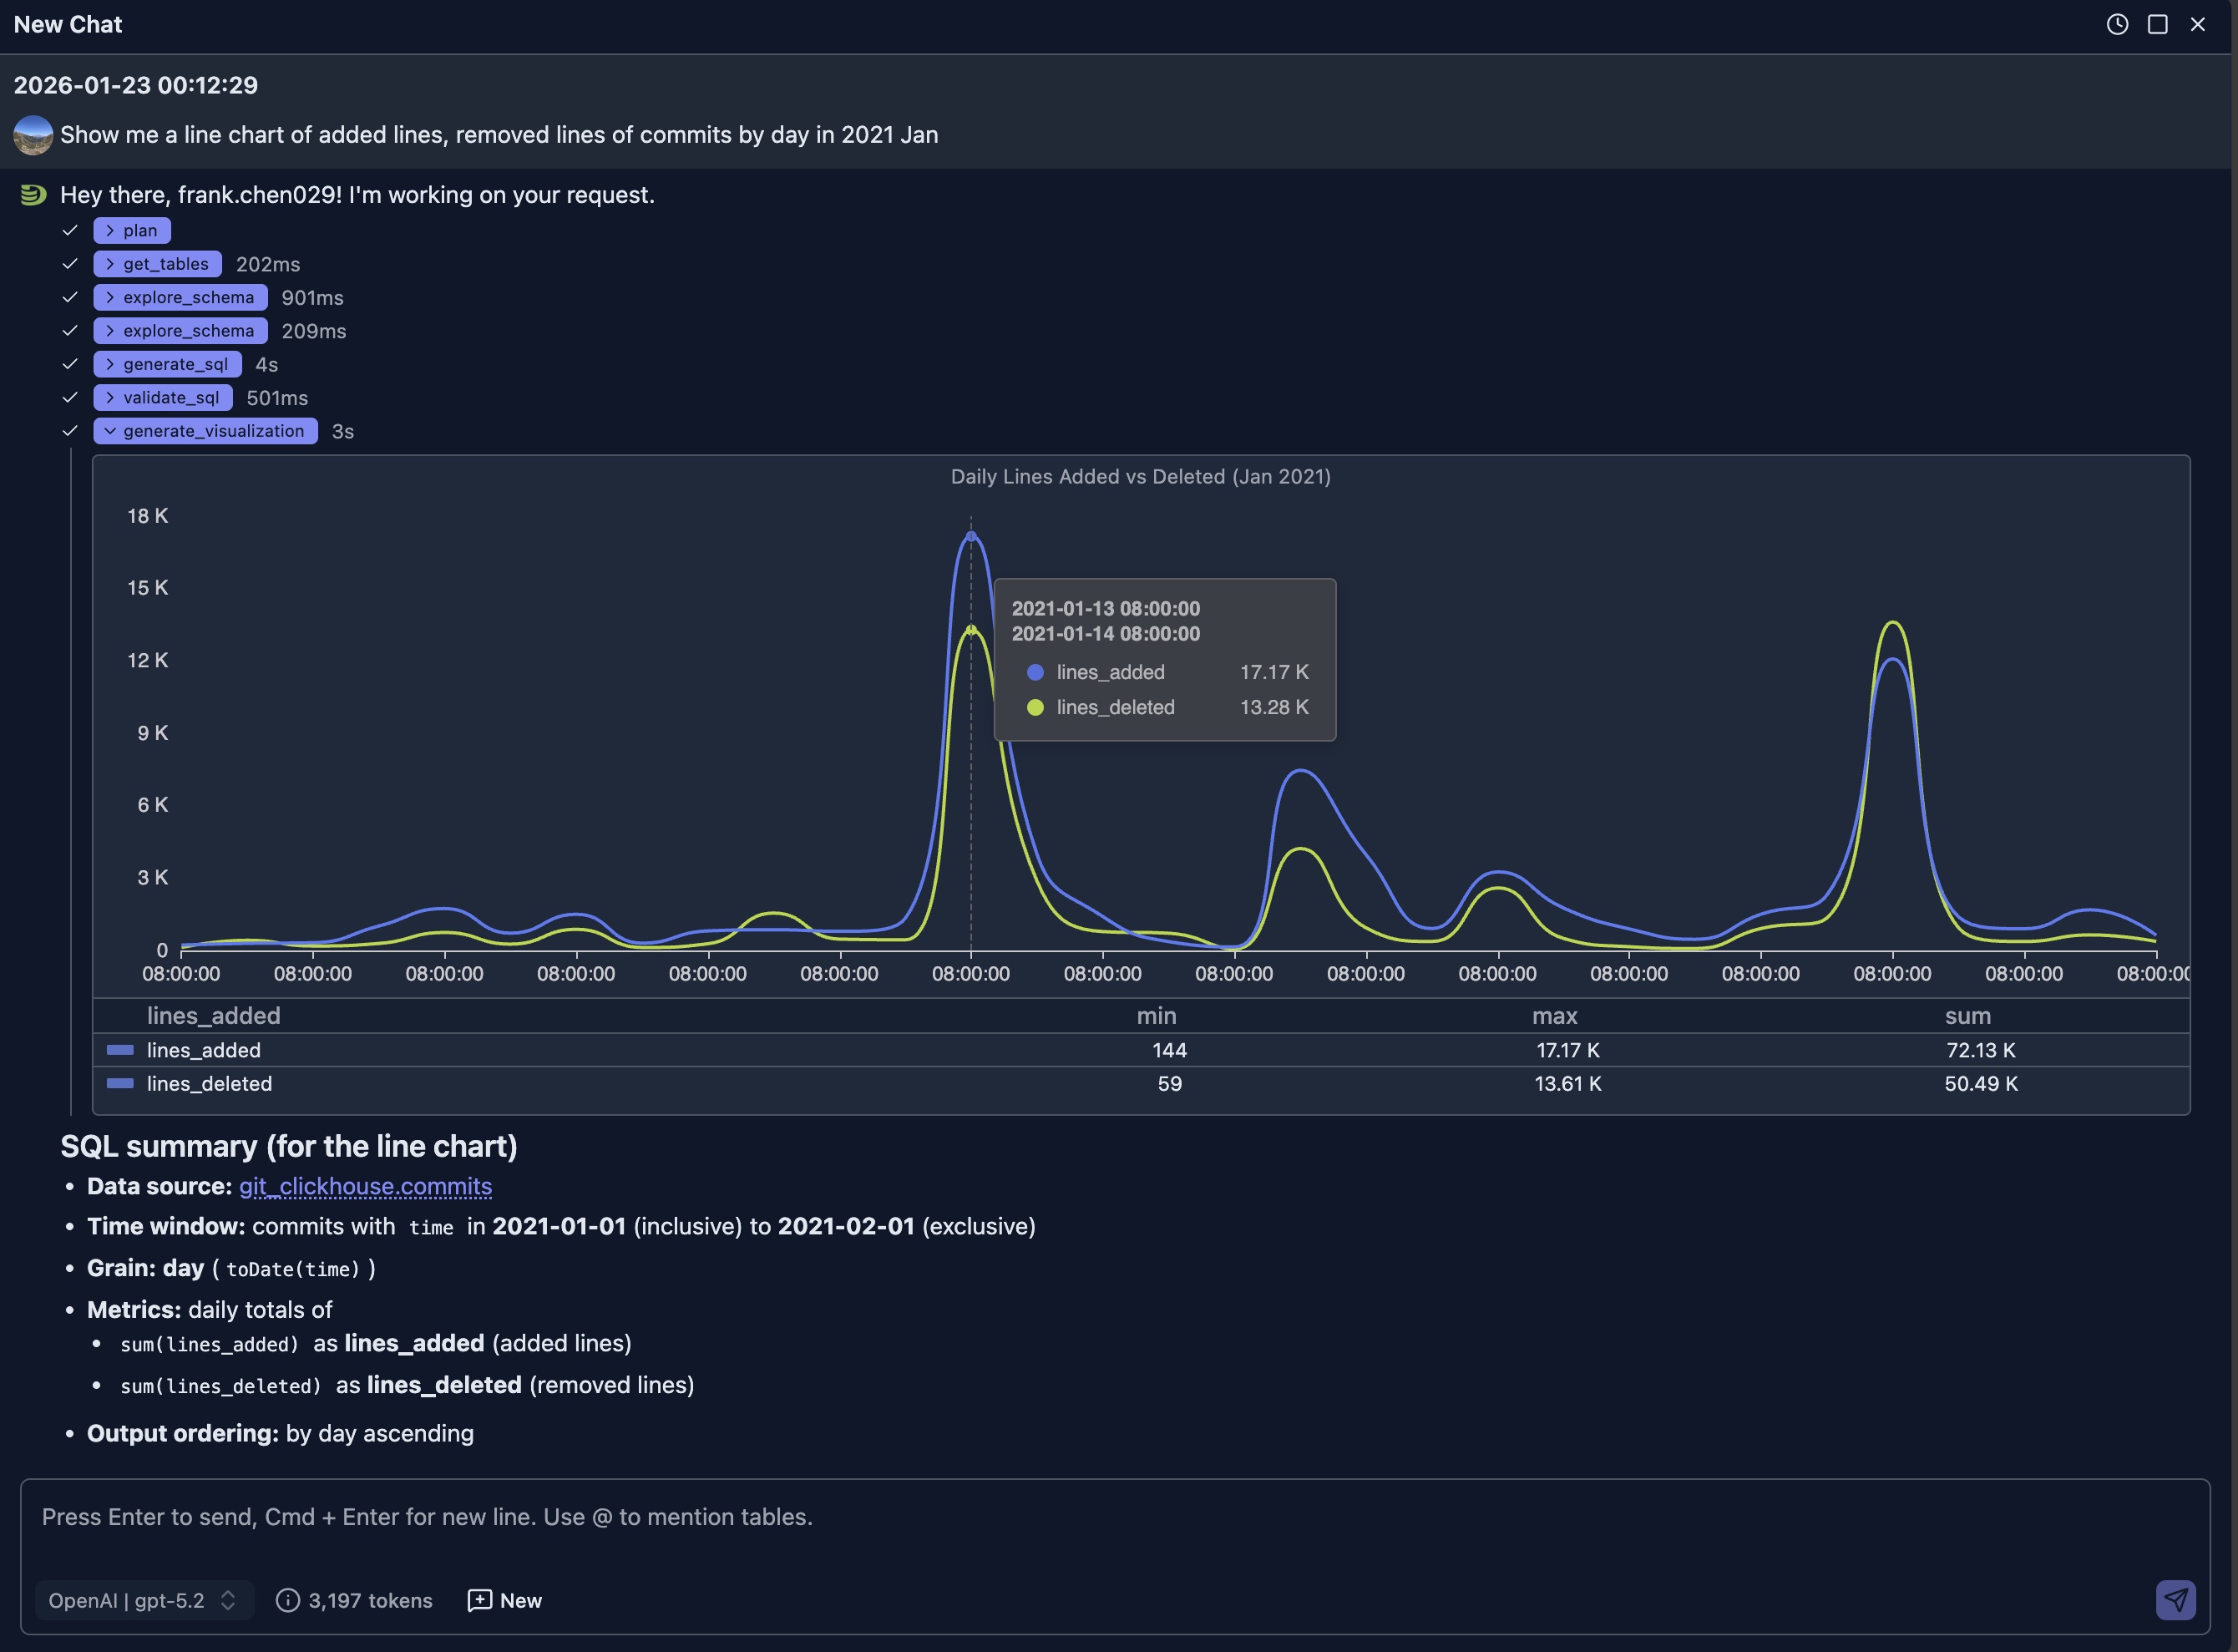
Task: Click the New button near the input
Action: click(x=505, y=1600)
